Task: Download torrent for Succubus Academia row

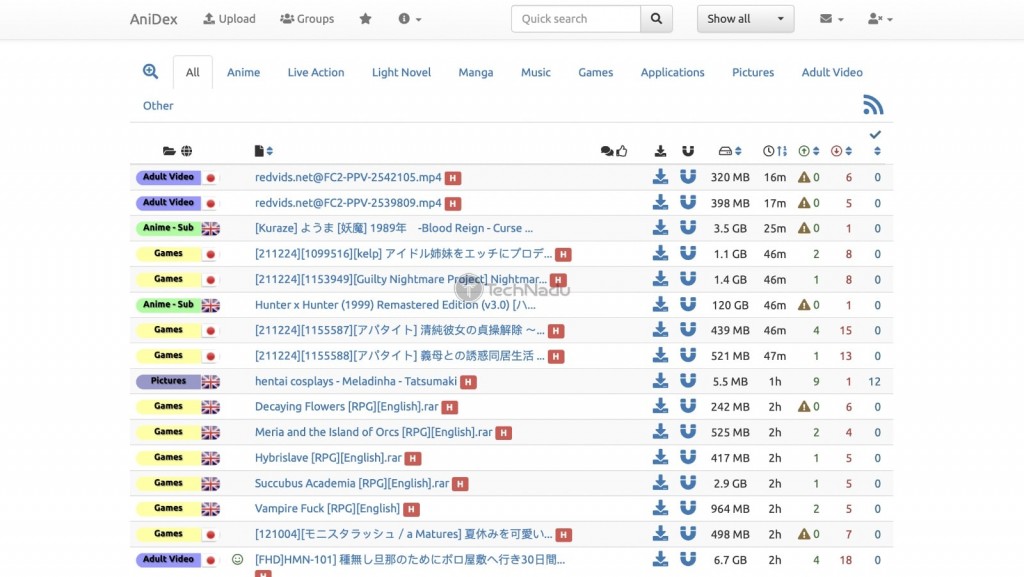Action: [x=660, y=482]
